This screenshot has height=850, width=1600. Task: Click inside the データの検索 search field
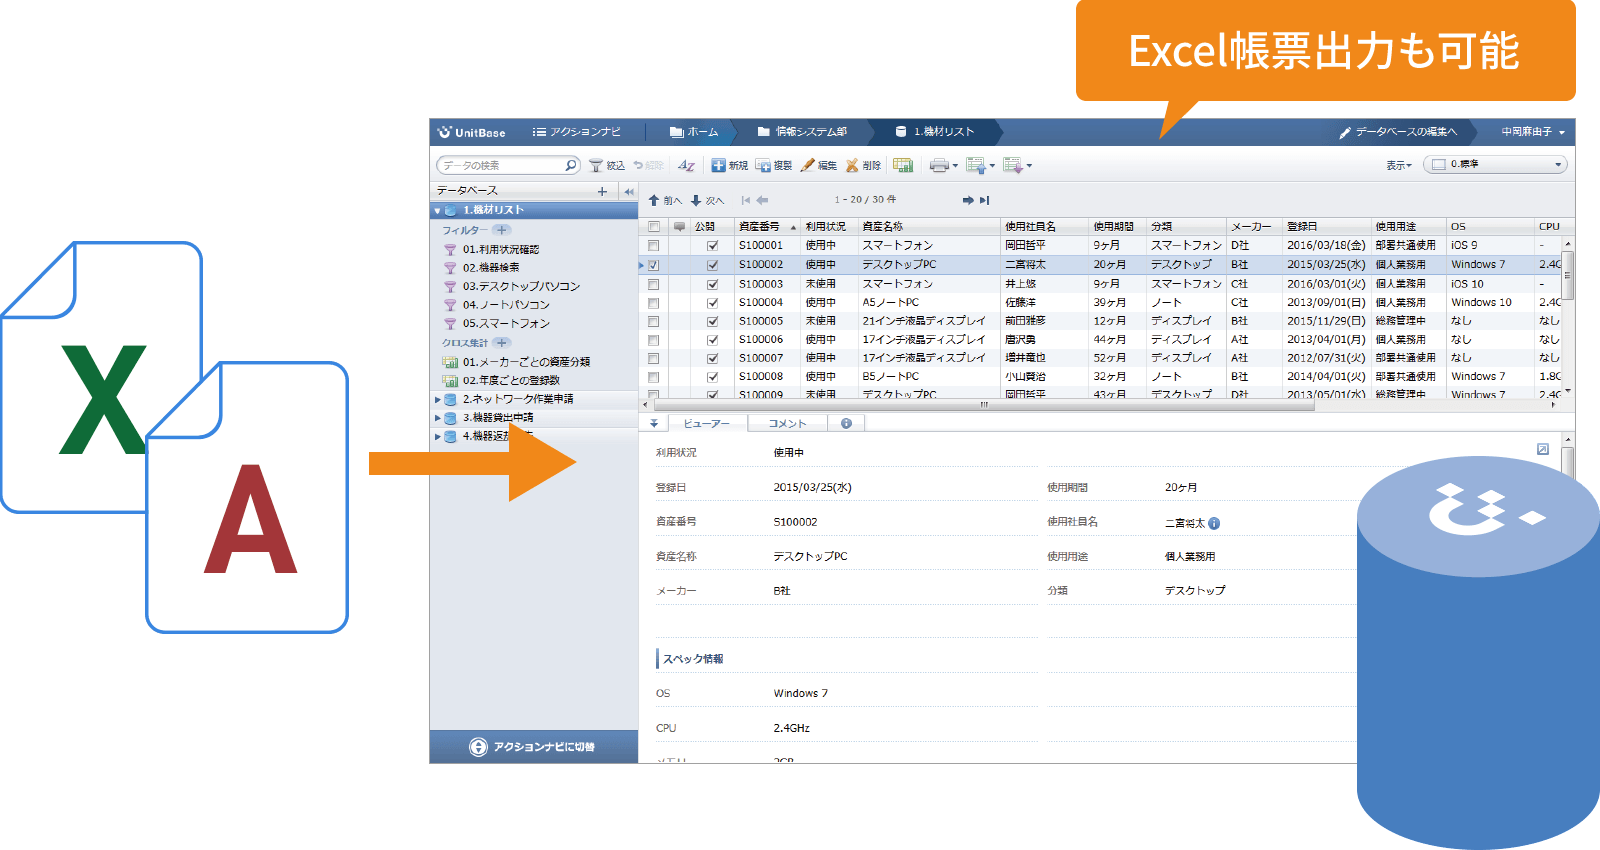point(502,166)
